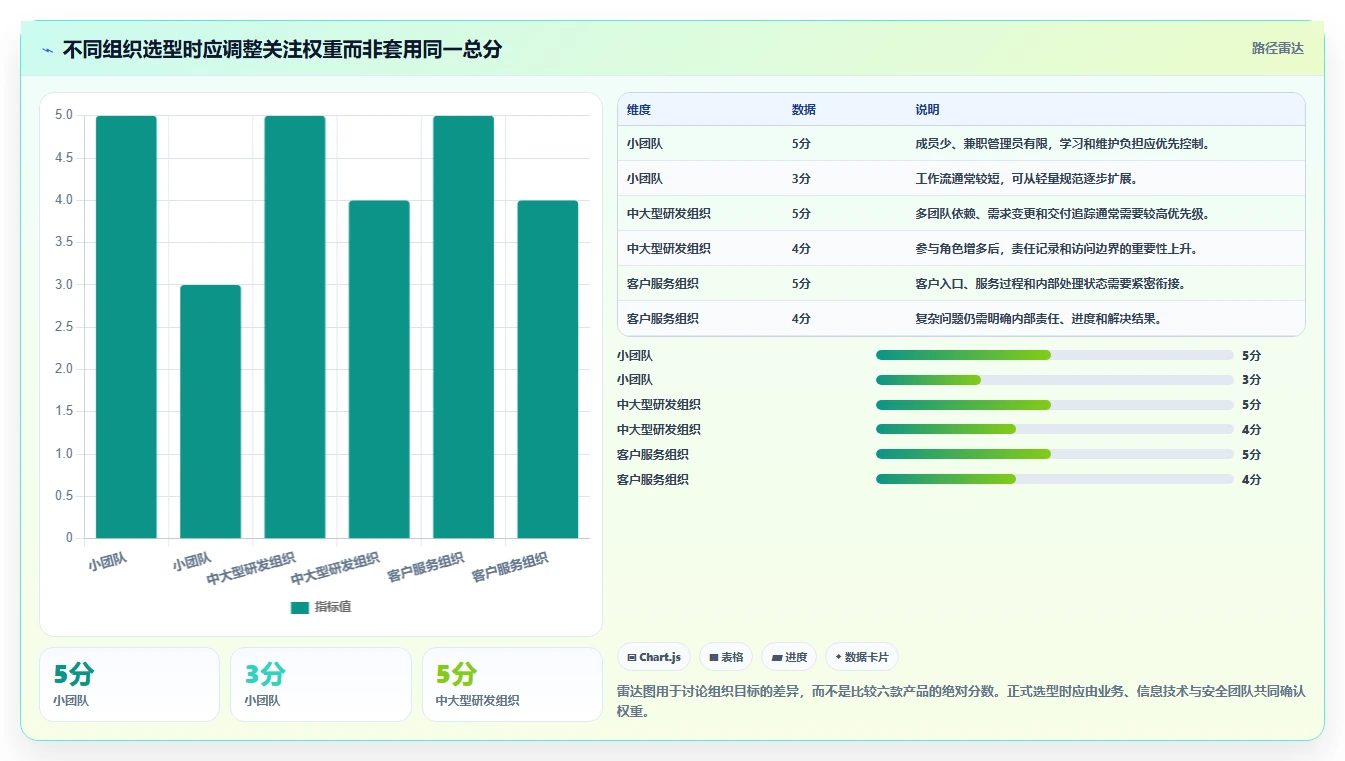Open the 3分 小团队 data card

point(321,684)
